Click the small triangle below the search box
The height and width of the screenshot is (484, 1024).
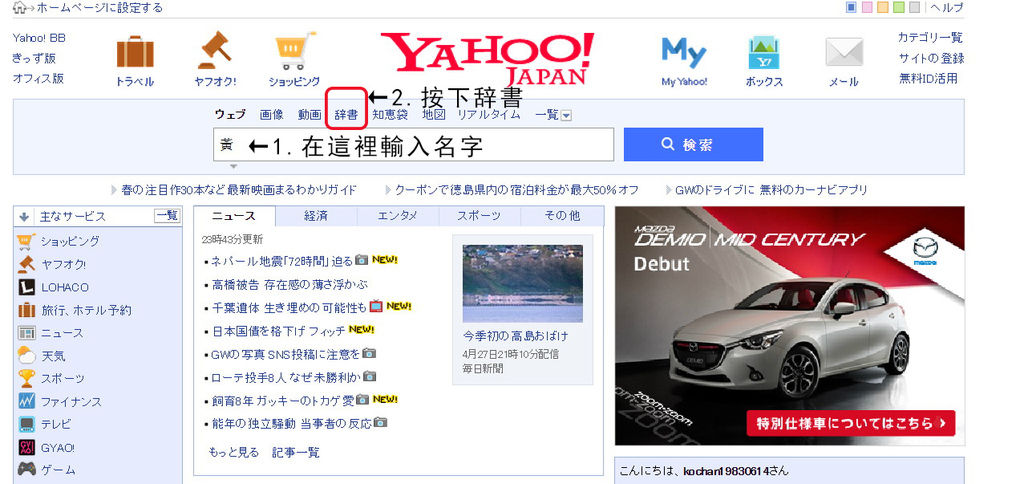point(233,167)
